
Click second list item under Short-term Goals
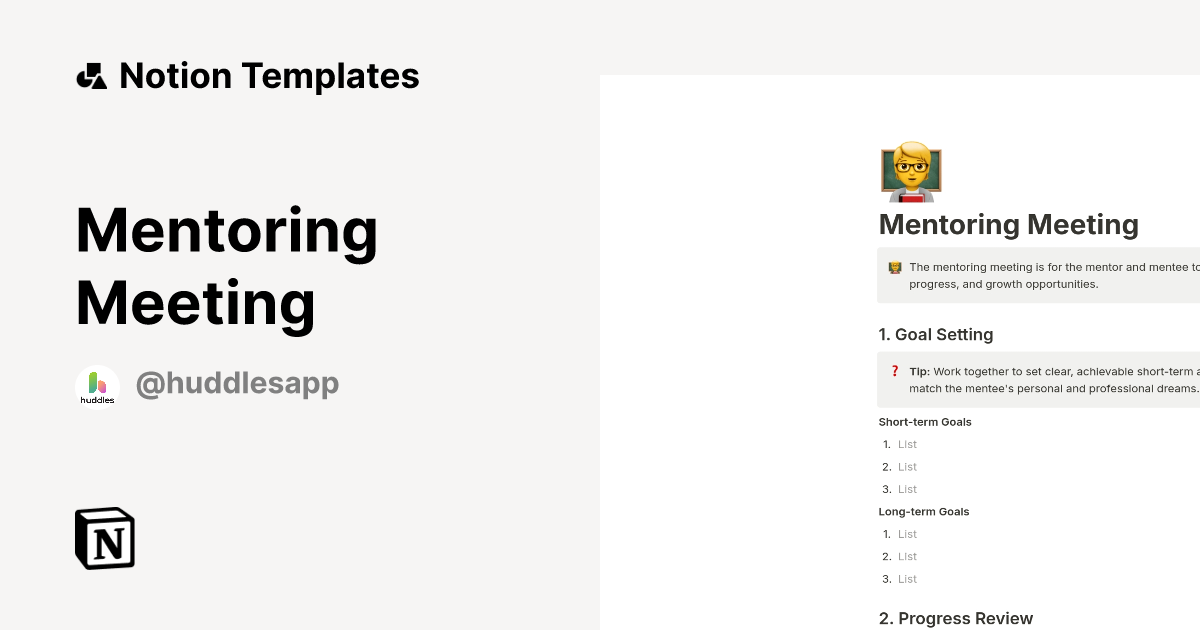tap(907, 467)
